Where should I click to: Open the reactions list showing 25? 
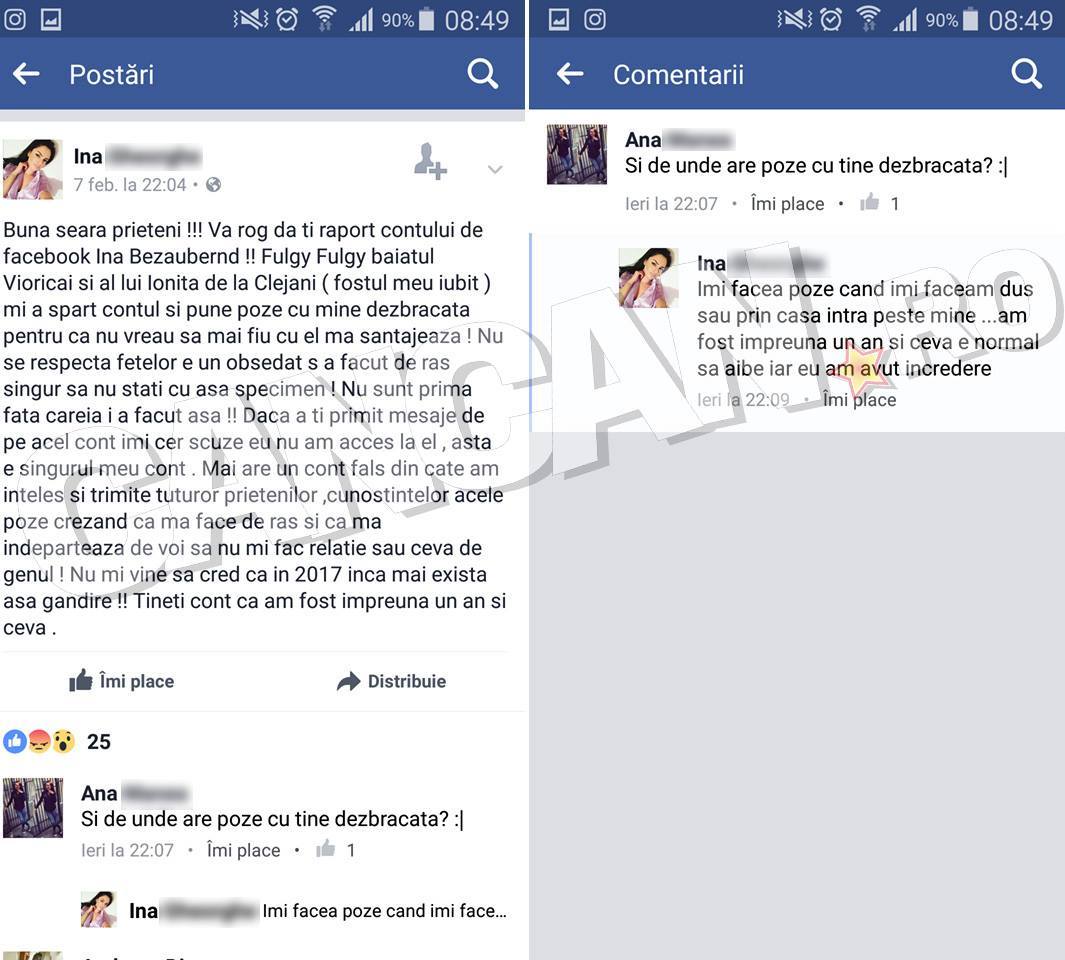[x=57, y=741]
